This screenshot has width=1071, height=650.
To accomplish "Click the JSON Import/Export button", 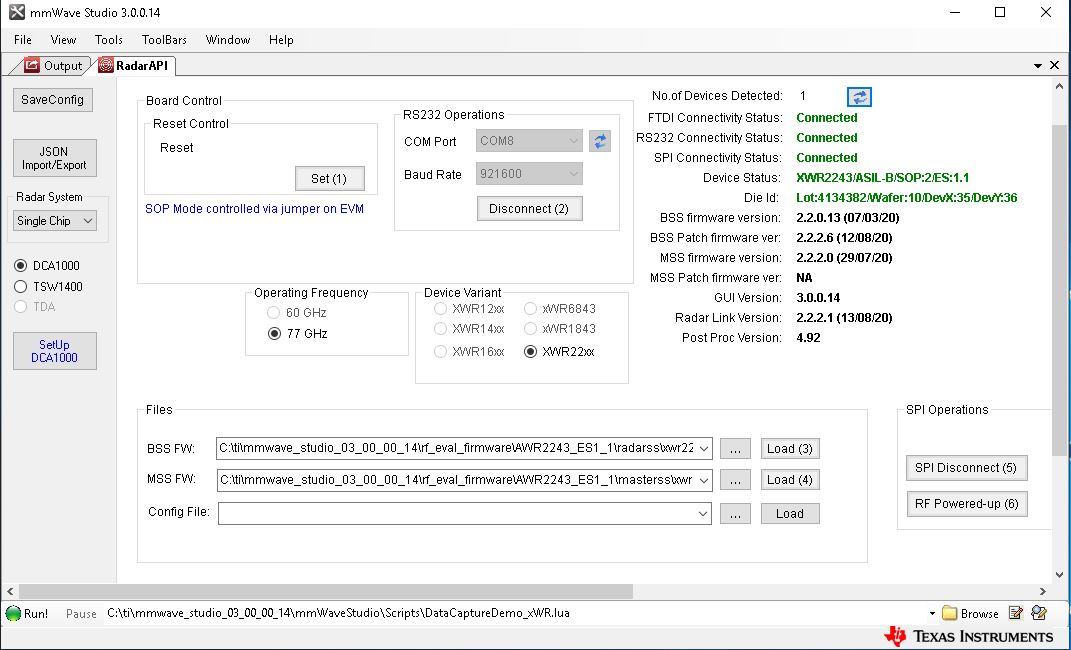I will coord(55,158).
